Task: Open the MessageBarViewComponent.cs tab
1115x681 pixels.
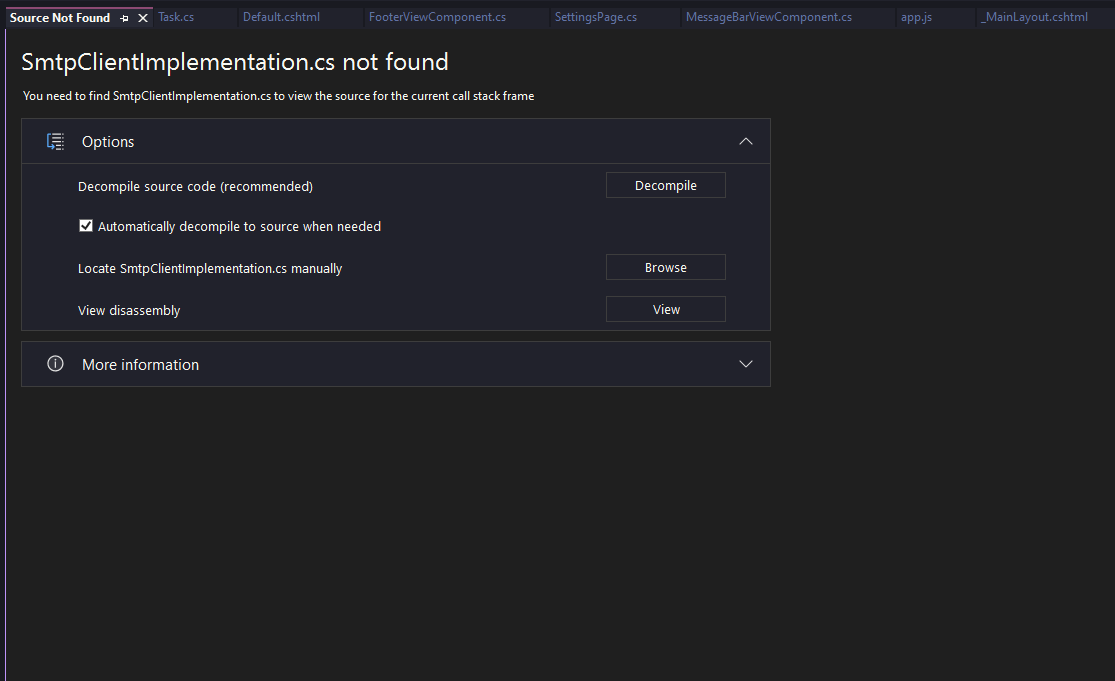Action: (x=768, y=18)
